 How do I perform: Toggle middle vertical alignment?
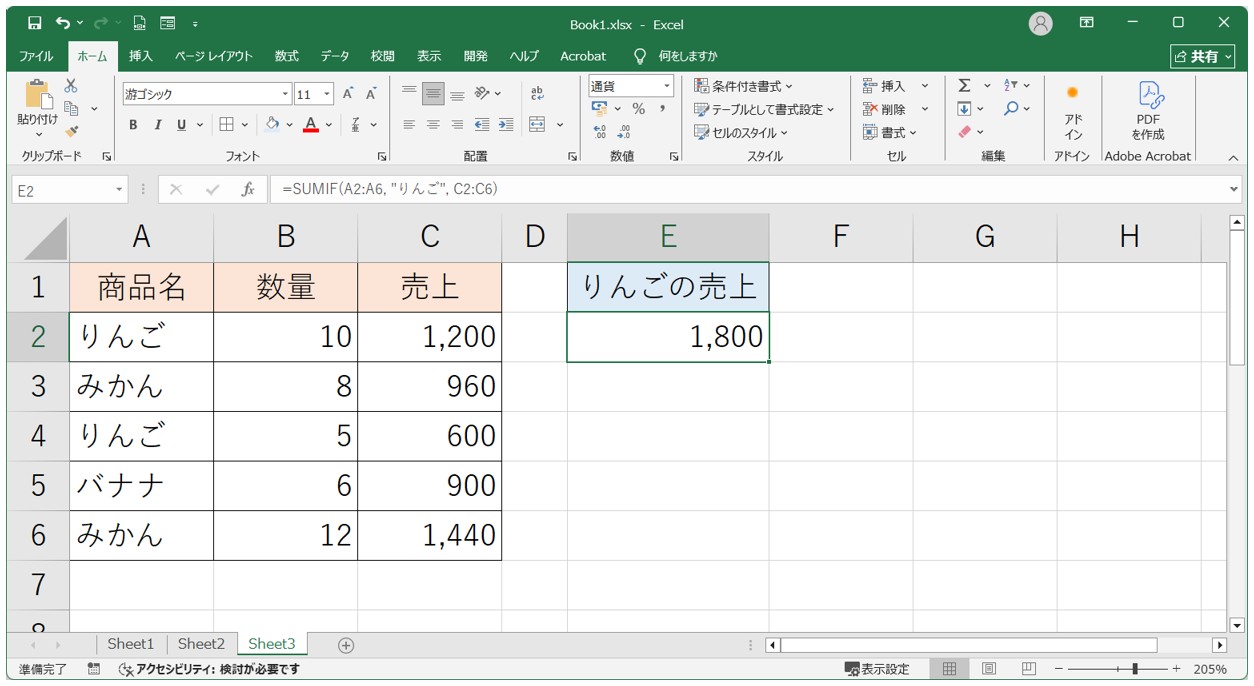[433, 94]
